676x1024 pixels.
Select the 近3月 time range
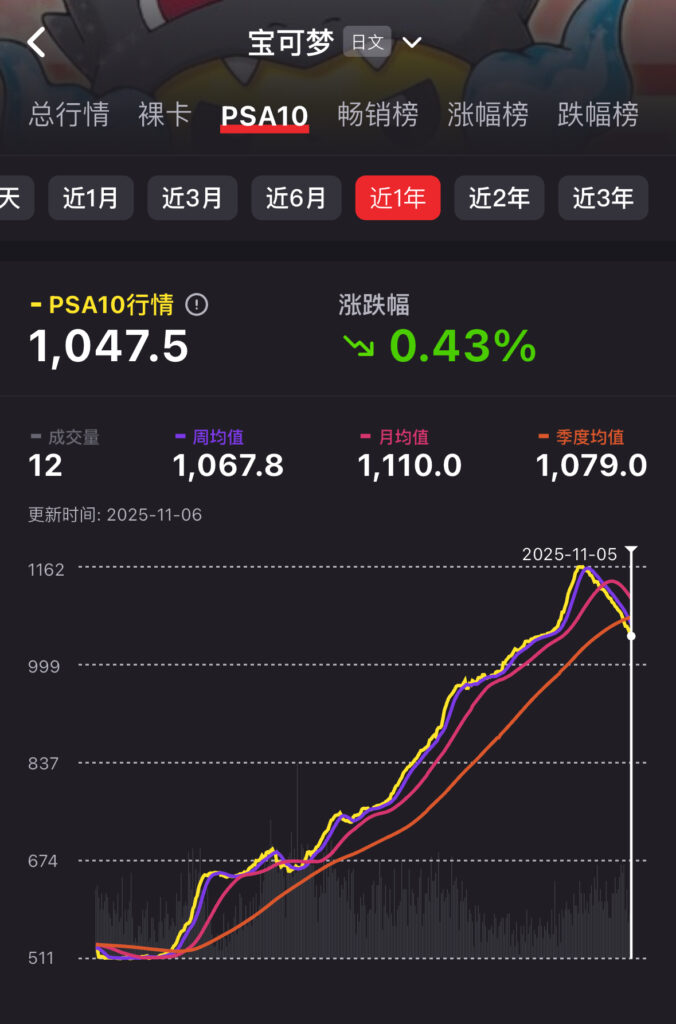click(x=192, y=198)
